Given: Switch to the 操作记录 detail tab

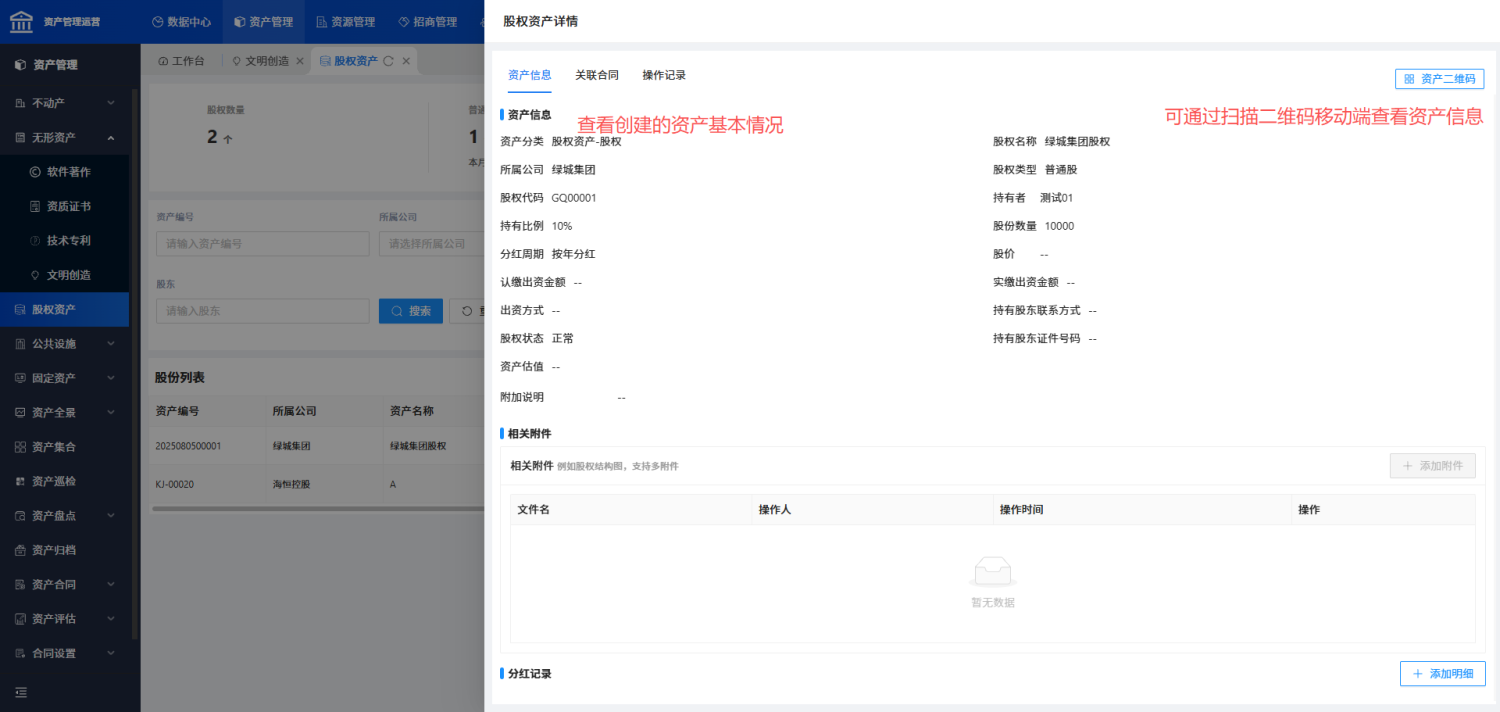Looking at the screenshot, I should point(664,75).
